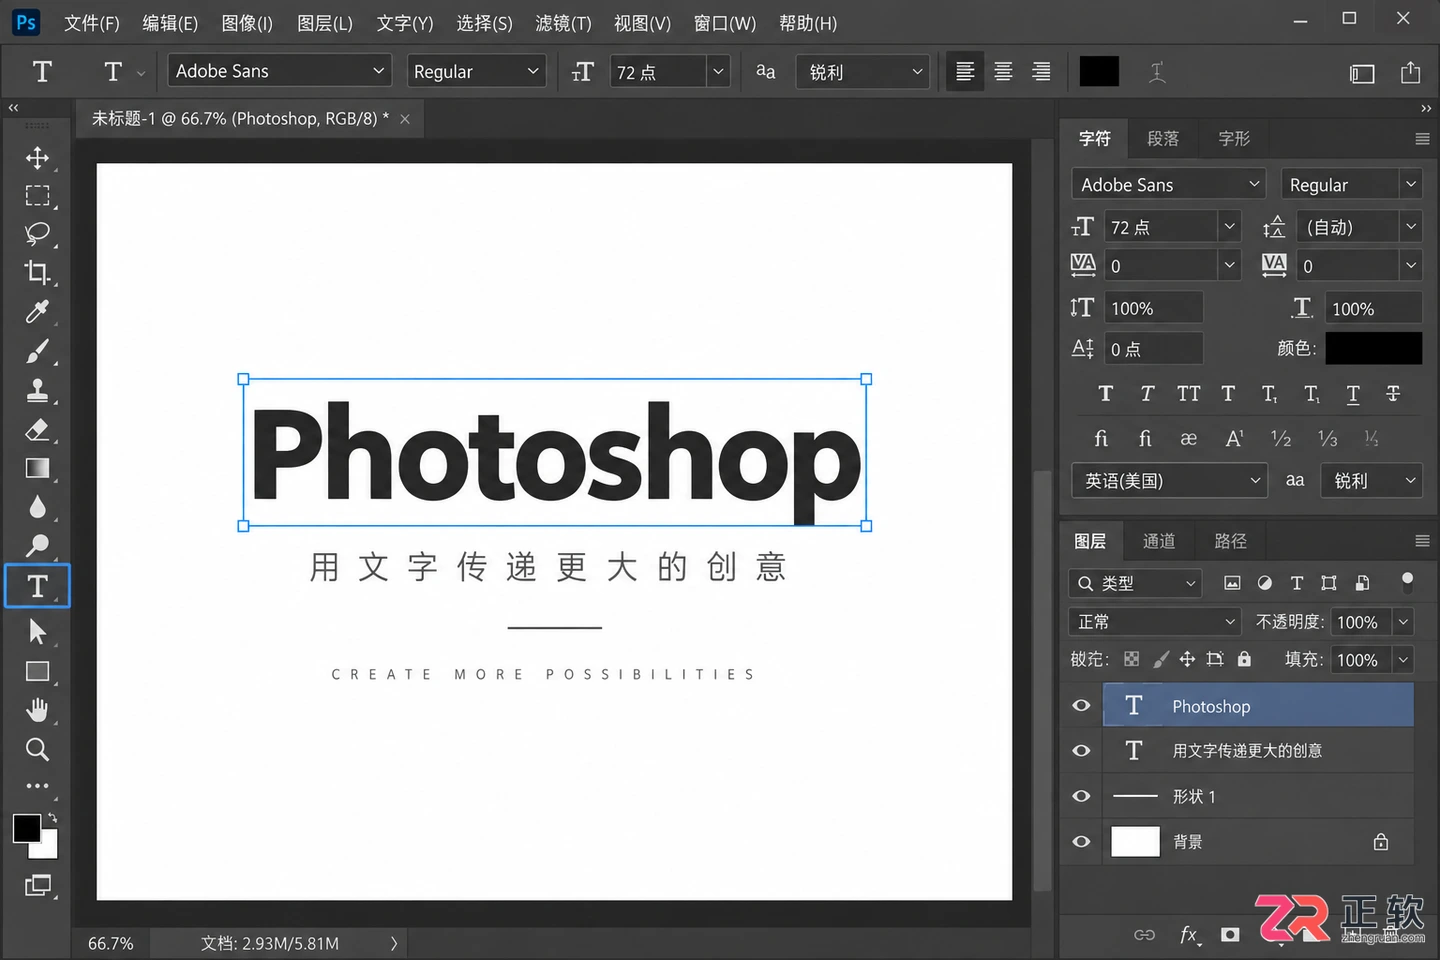Viewport: 1440px width, 960px height.
Task: Open the font style dropdown in options bar
Action: point(476,71)
